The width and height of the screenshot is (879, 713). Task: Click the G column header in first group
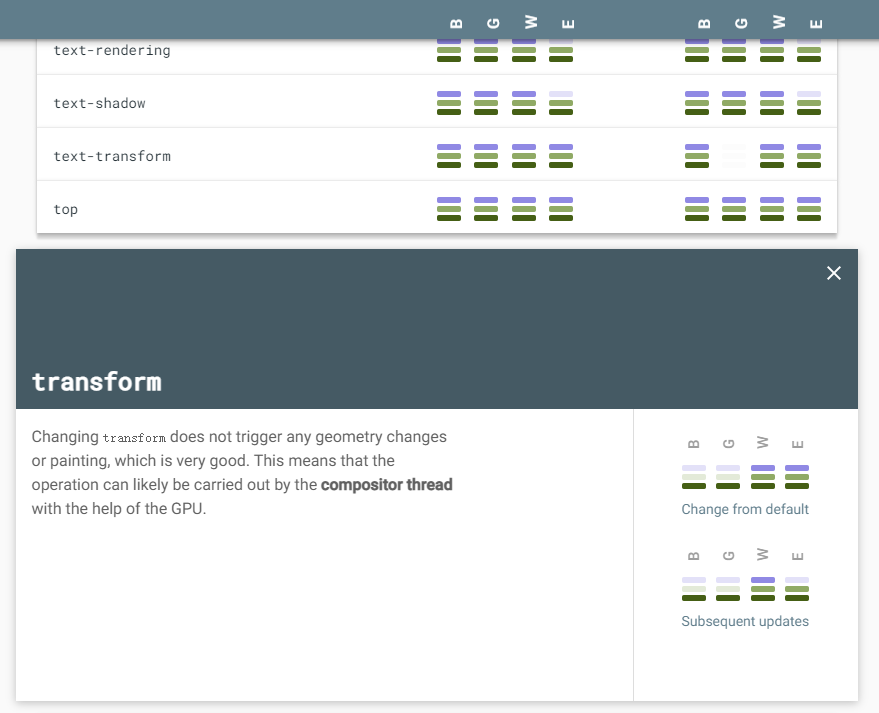pyautogui.click(x=493, y=23)
